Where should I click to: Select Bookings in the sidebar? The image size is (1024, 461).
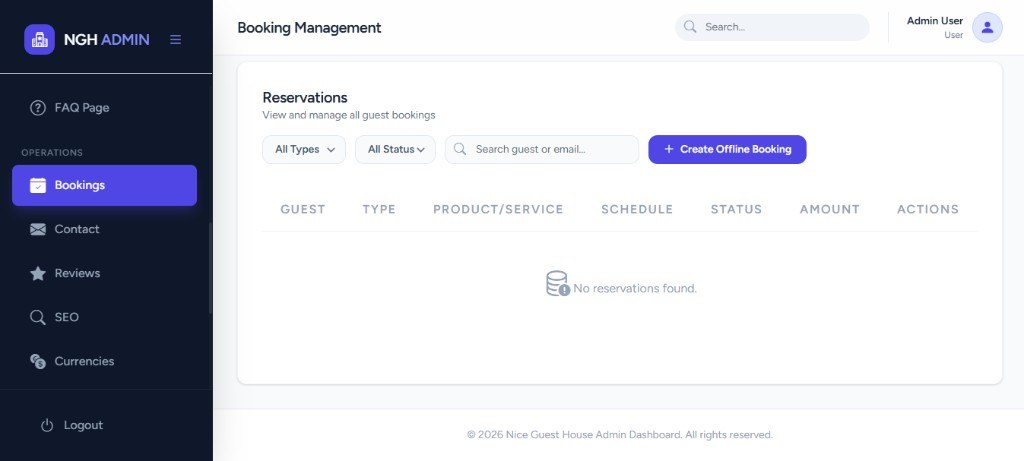(104, 185)
